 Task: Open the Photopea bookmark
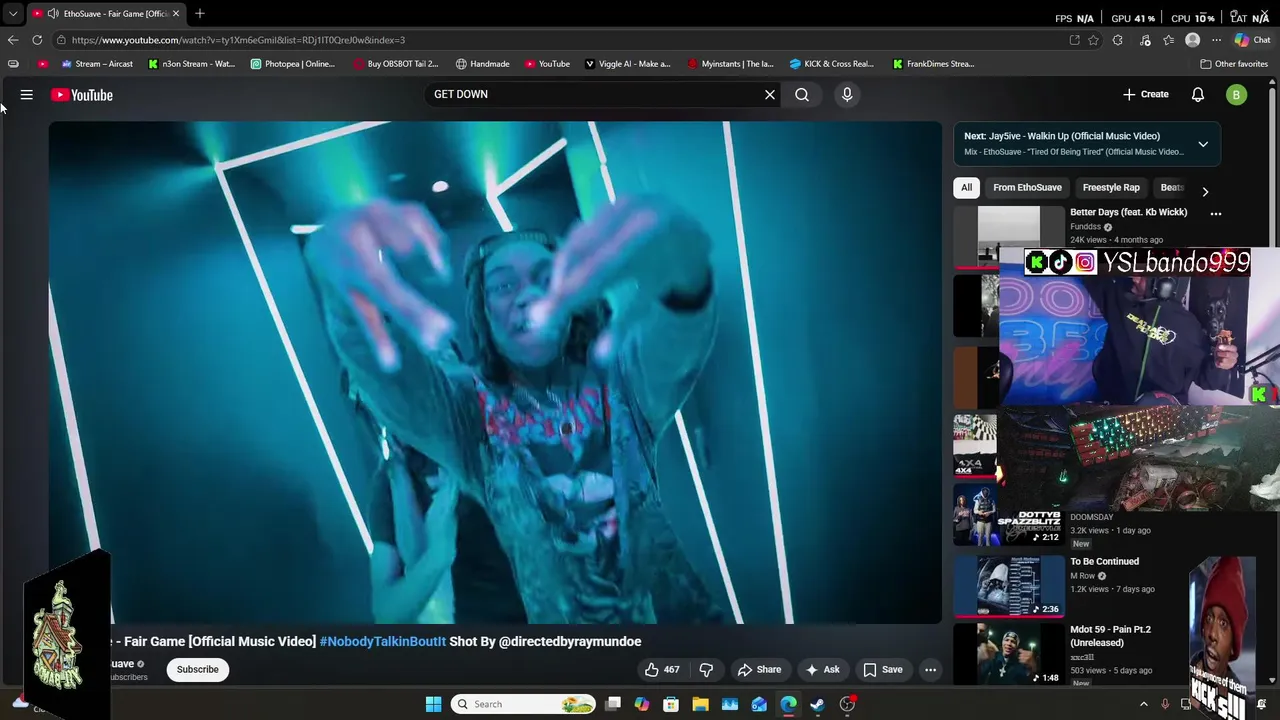pos(293,64)
